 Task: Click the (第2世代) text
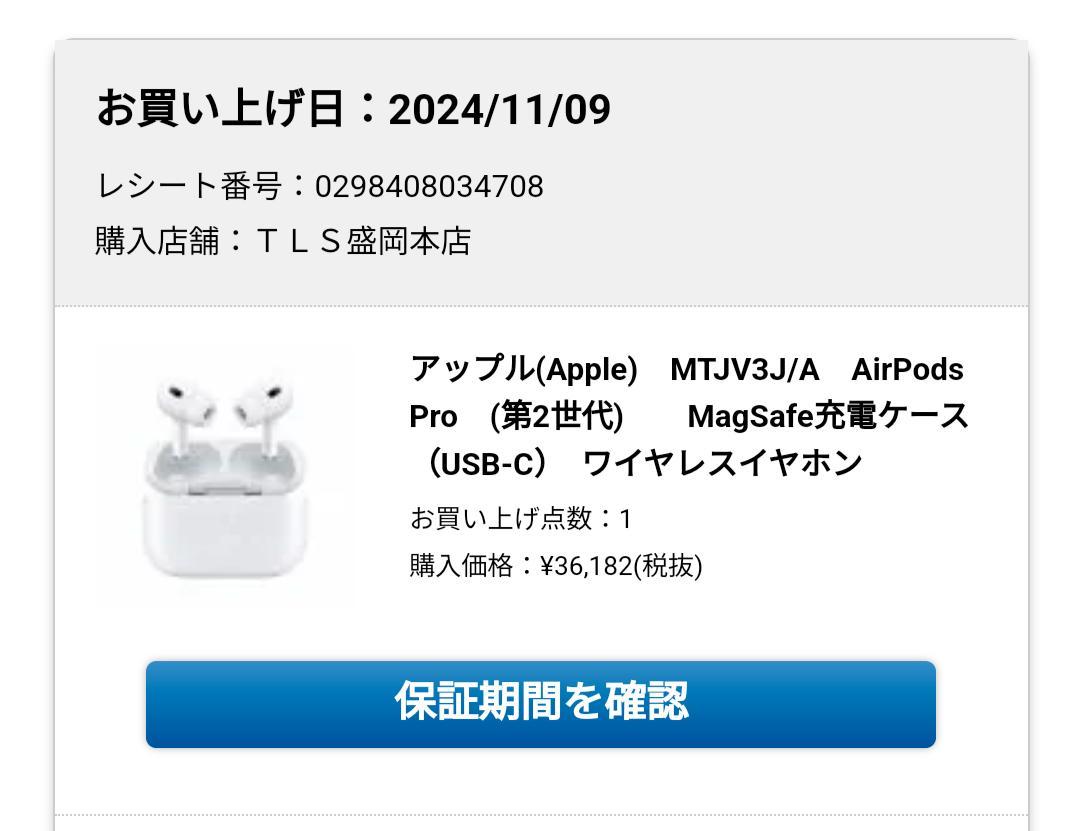pos(556,416)
